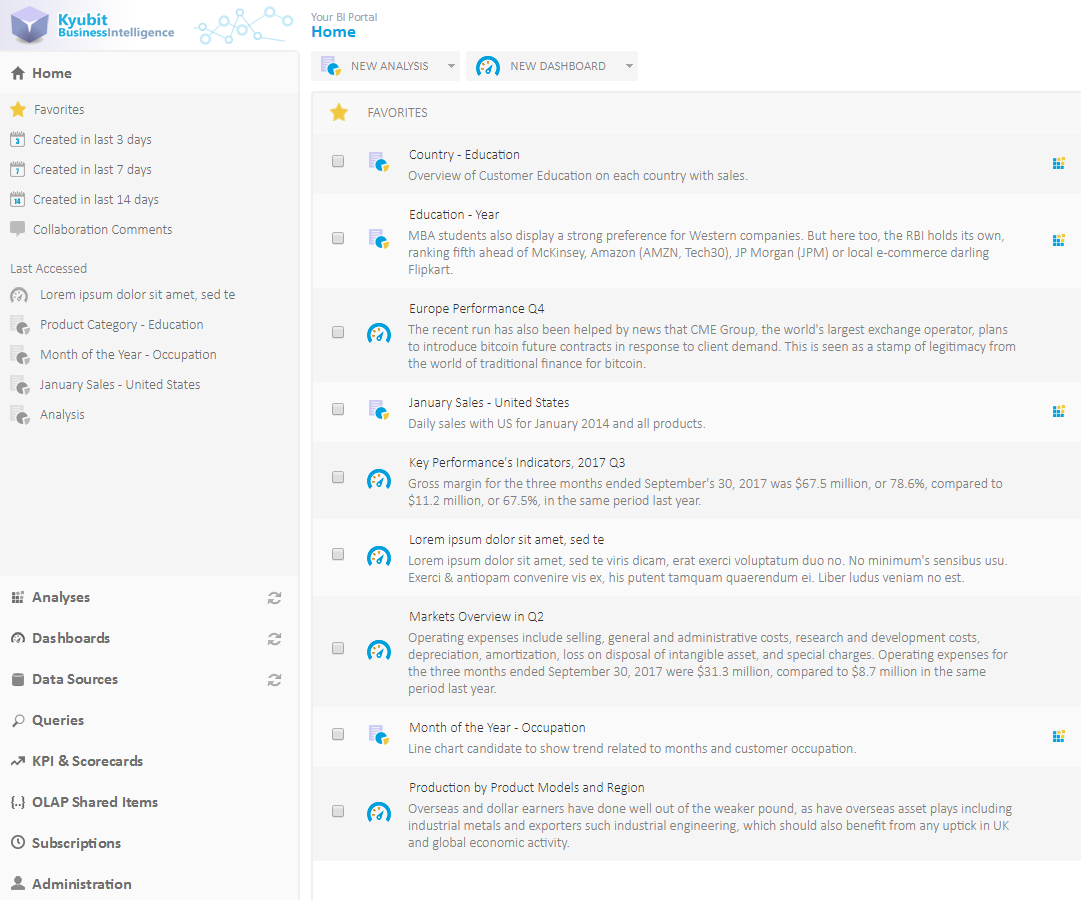Tick the Production by Product Models and Region checkbox
The width and height of the screenshot is (1081, 900).
[x=338, y=811]
